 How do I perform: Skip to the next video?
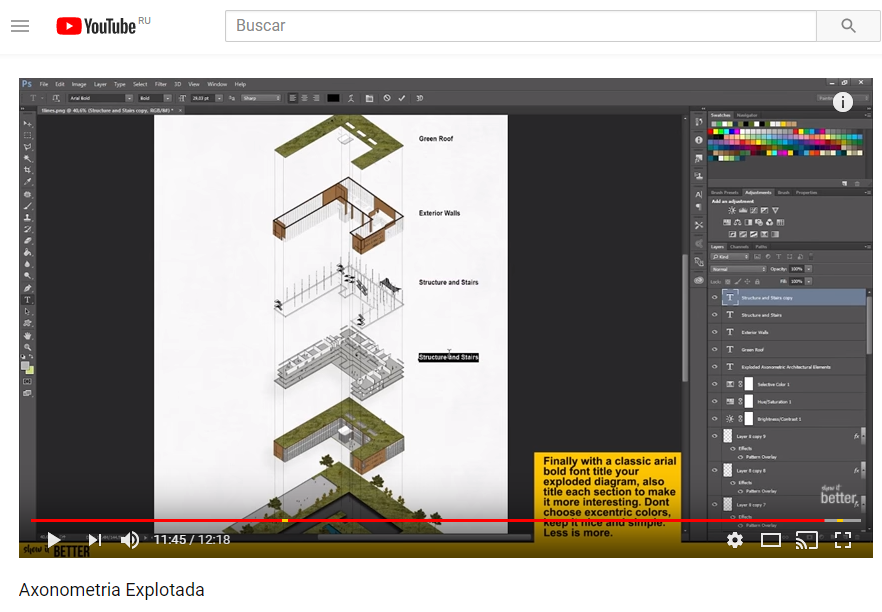tap(95, 540)
